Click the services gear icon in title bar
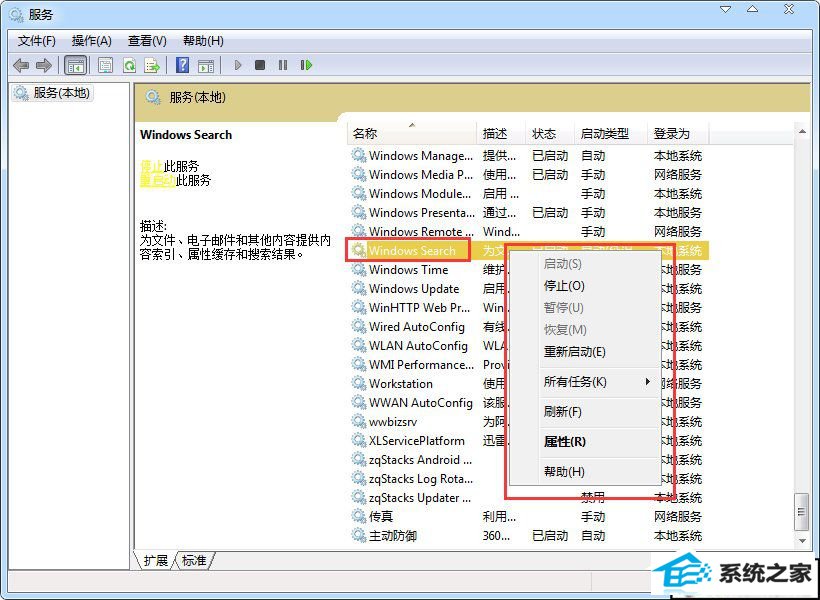The image size is (820, 600). (16, 15)
